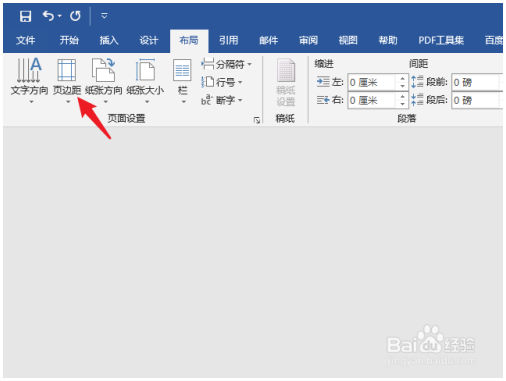The height and width of the screenshot is (381, 506).
Task: Click the 段前 spacing before input field
Action: tap(477, 82)
